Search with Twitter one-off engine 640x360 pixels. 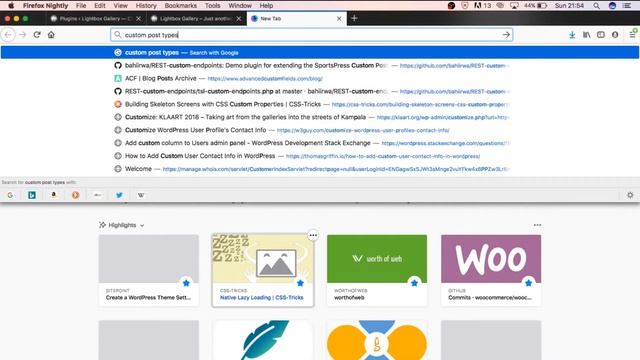pos(119,195)
